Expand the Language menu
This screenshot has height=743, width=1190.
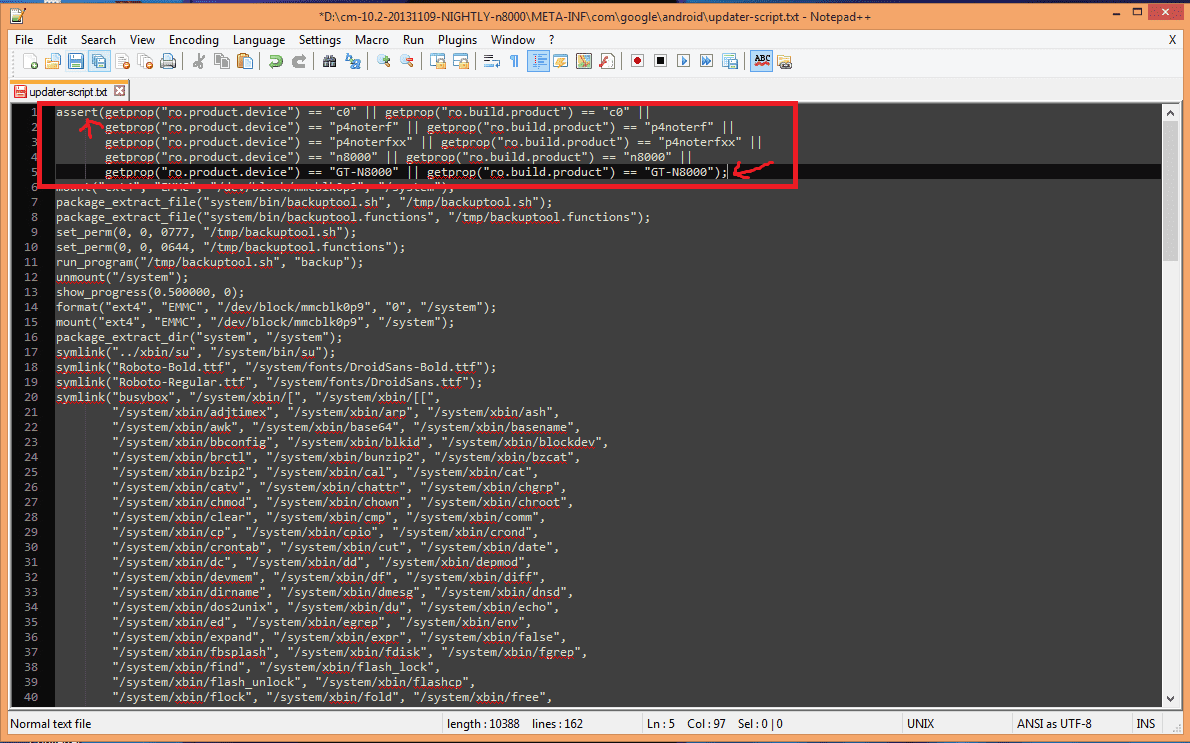[258, 40]
